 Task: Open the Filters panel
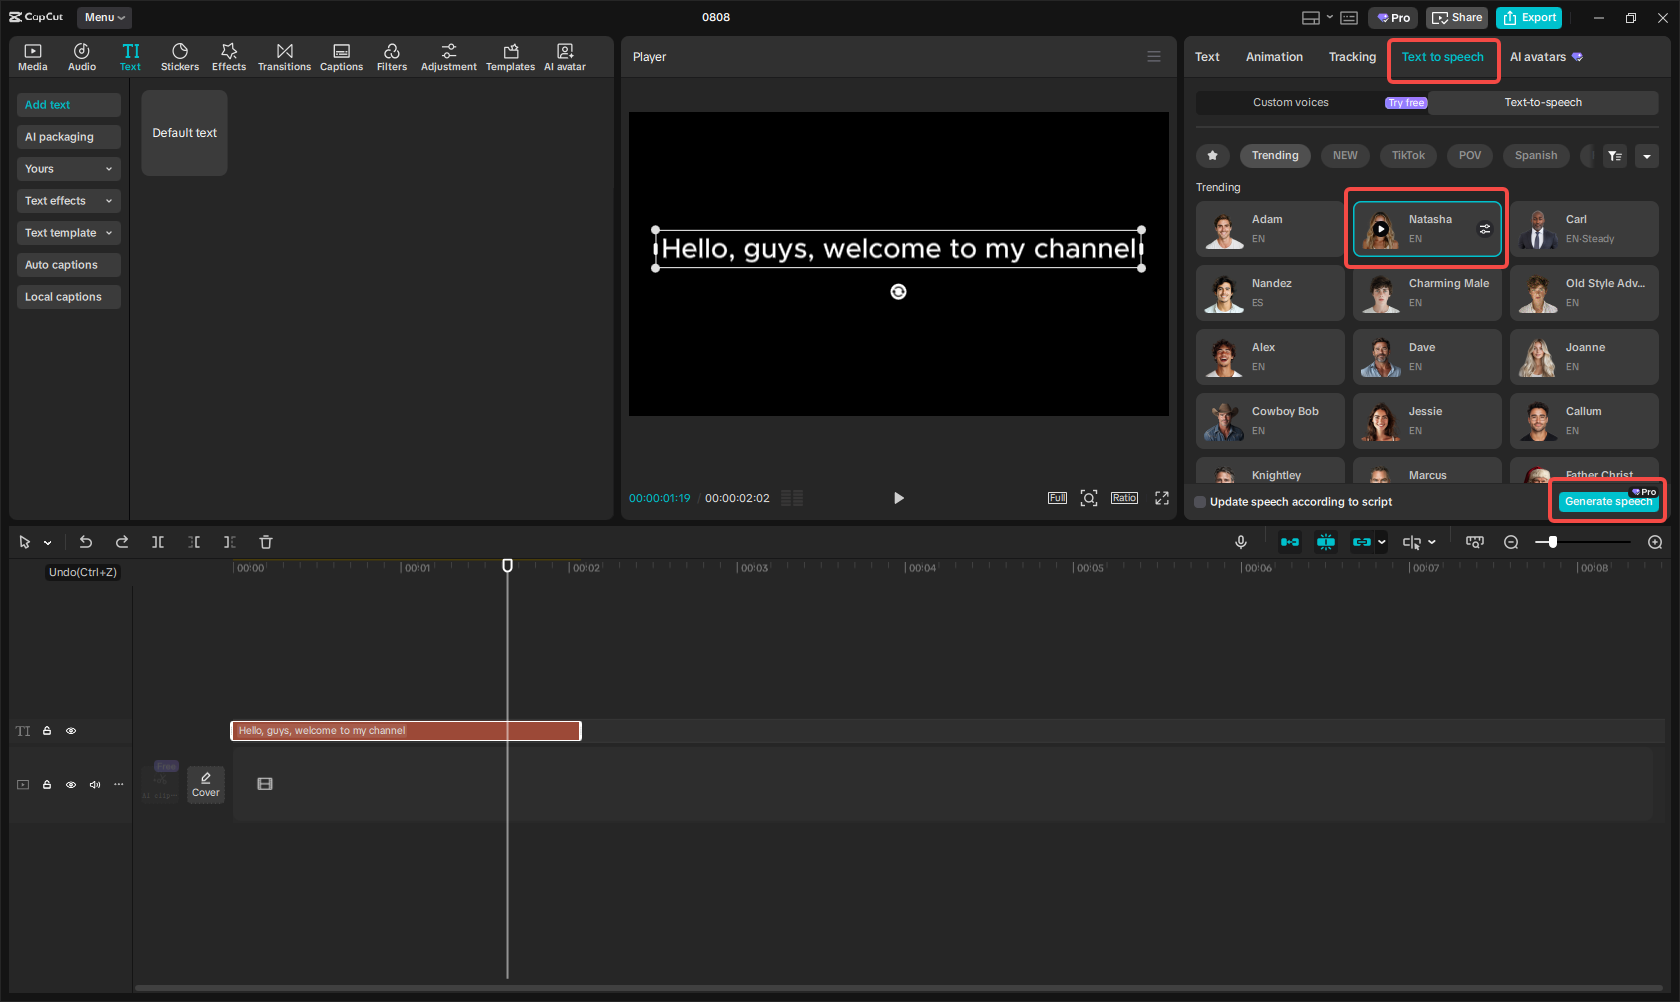pyautogui.click(x=391, y=57)
